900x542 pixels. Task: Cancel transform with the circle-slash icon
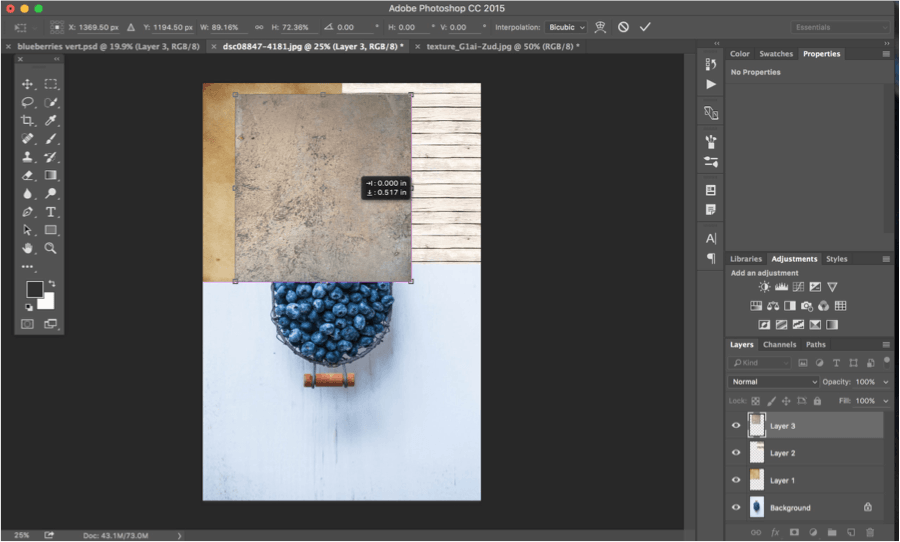pos(623,27)
